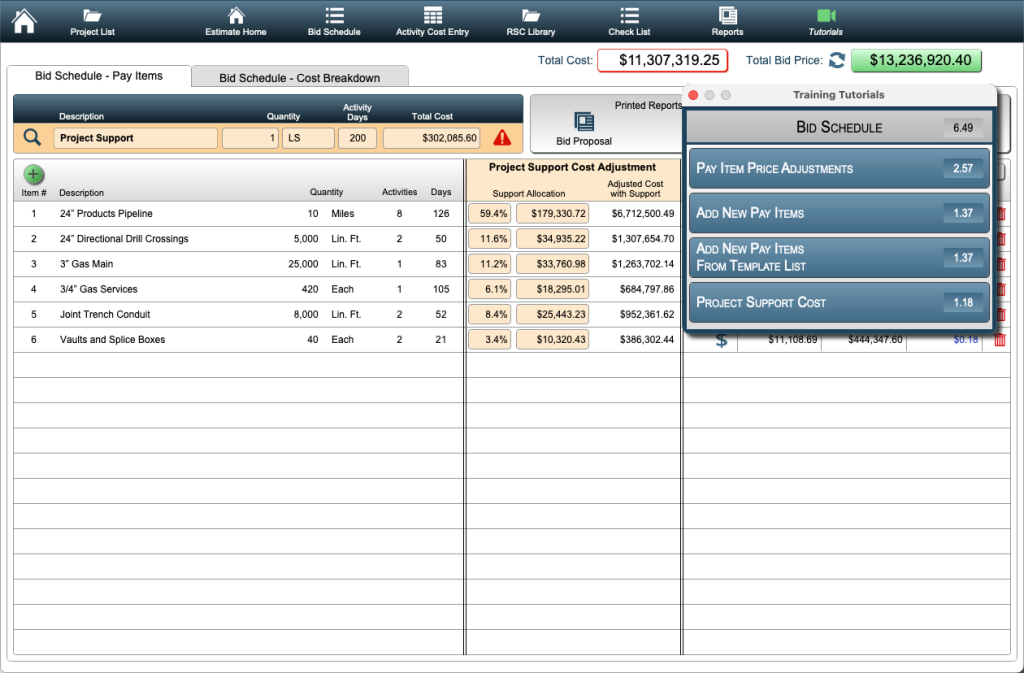Edit the $10,320.43 support allocation amount
Viewport: 1024px width, 673px height.
pyautogui.click(x=552, y=339)
